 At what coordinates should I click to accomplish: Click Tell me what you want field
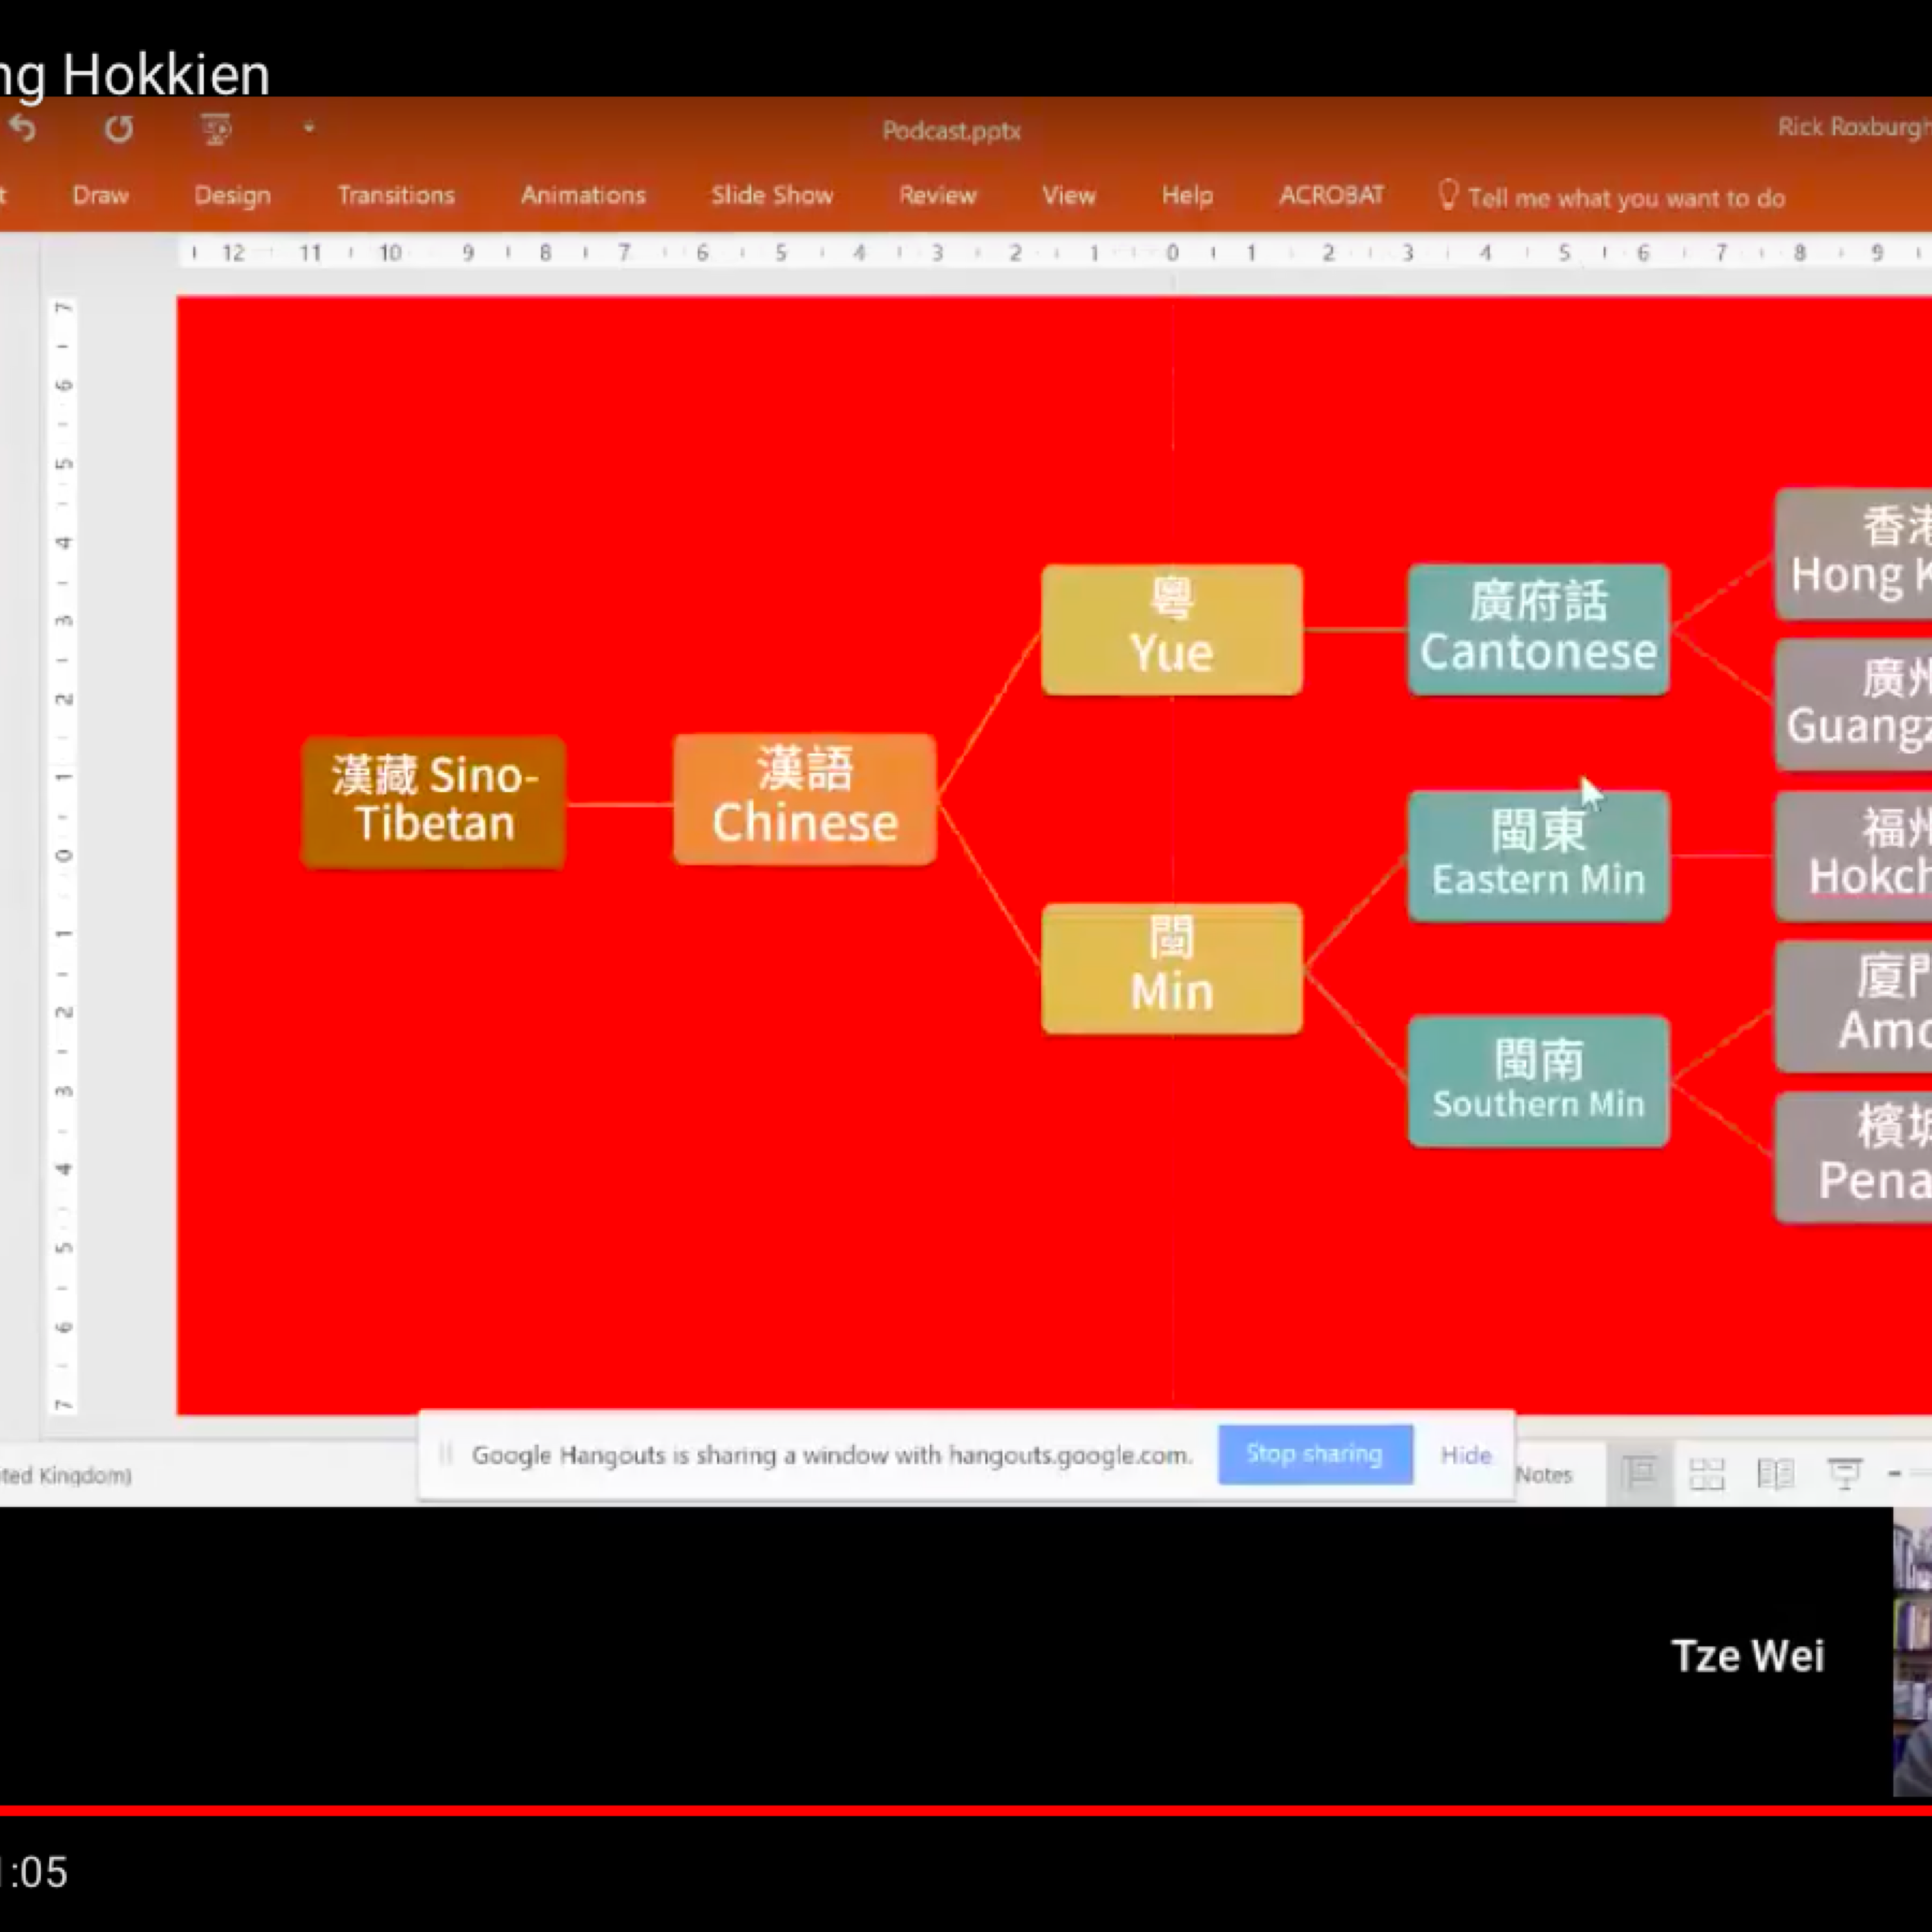(x=1626, y=198)
